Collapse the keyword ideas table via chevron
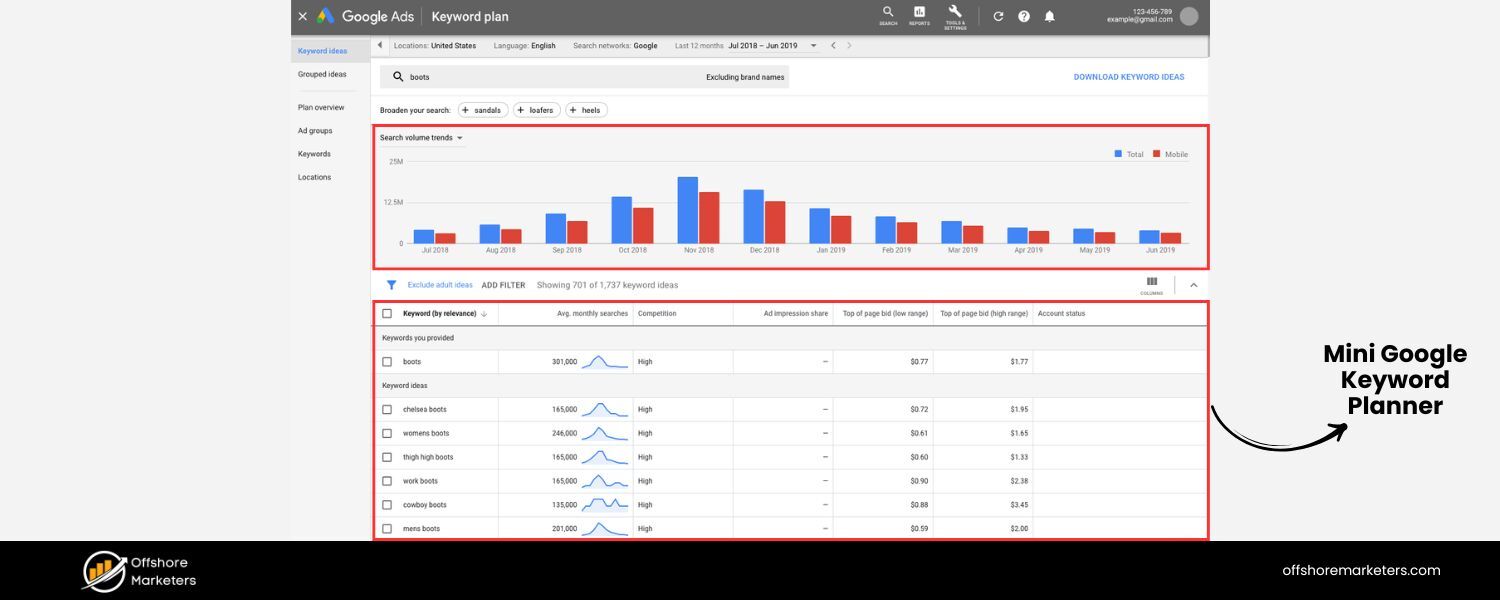 pyautogui.click(x=1193, y=284)
